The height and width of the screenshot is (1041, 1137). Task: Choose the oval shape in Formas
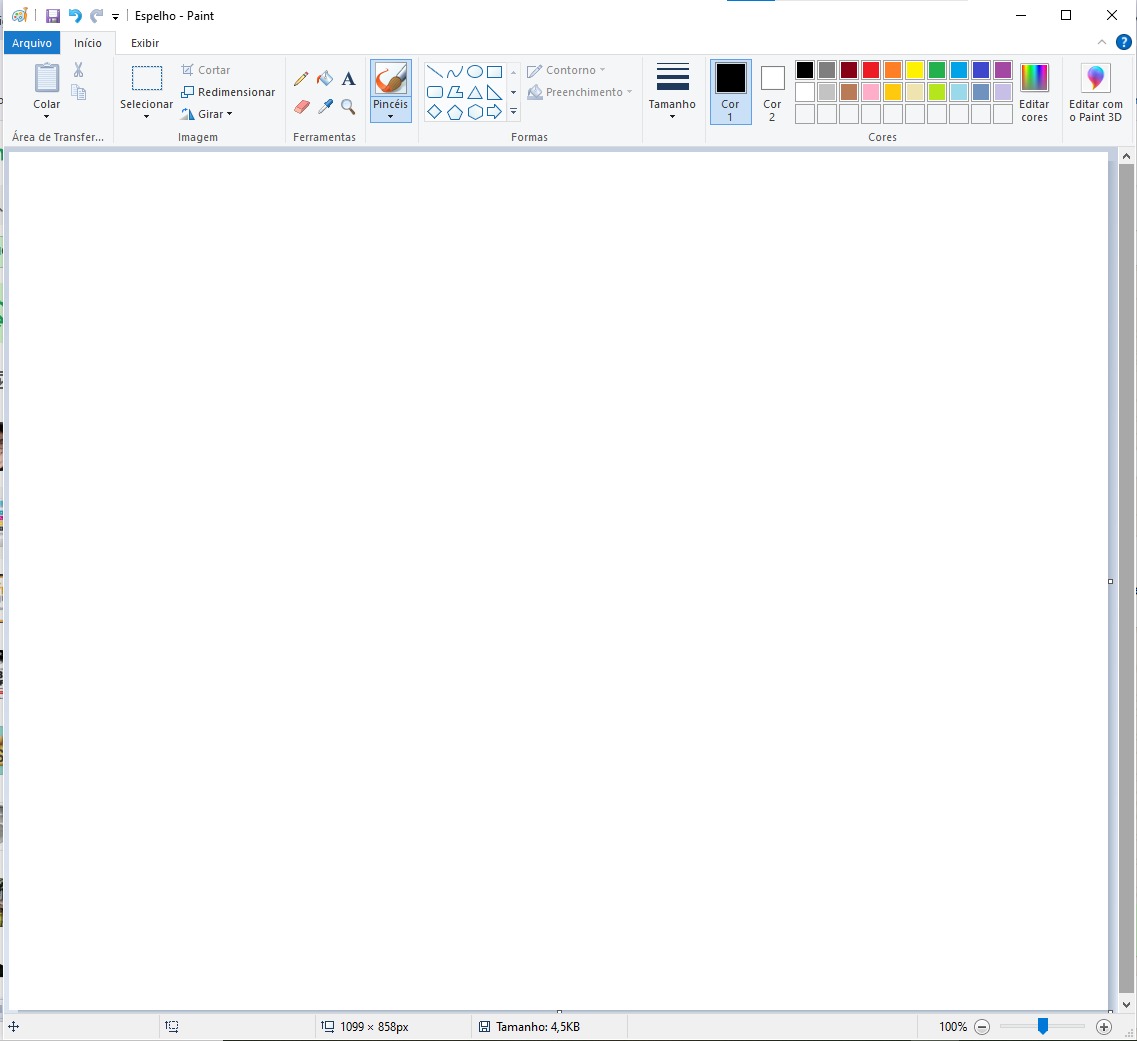(475, 72)
